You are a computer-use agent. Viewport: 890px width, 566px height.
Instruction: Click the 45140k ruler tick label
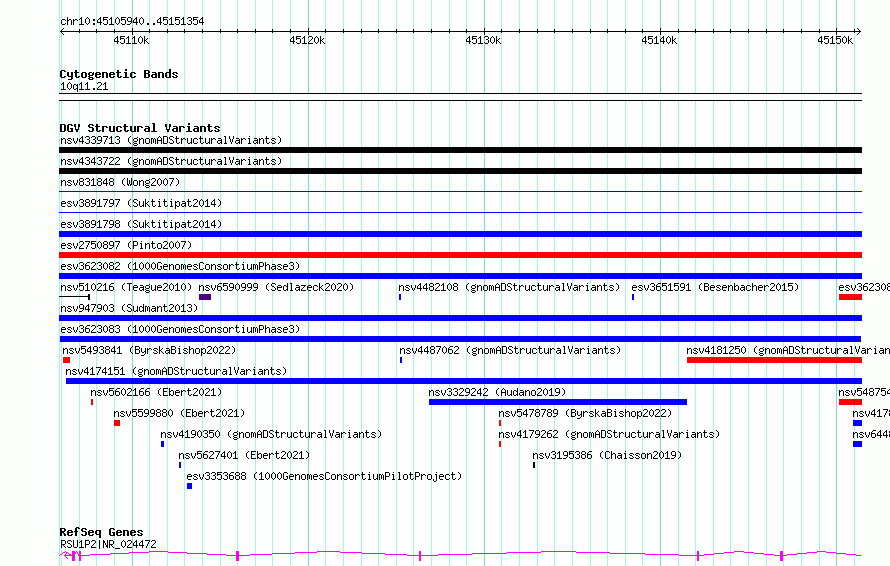pyautogui.click(x=659, y=40)
